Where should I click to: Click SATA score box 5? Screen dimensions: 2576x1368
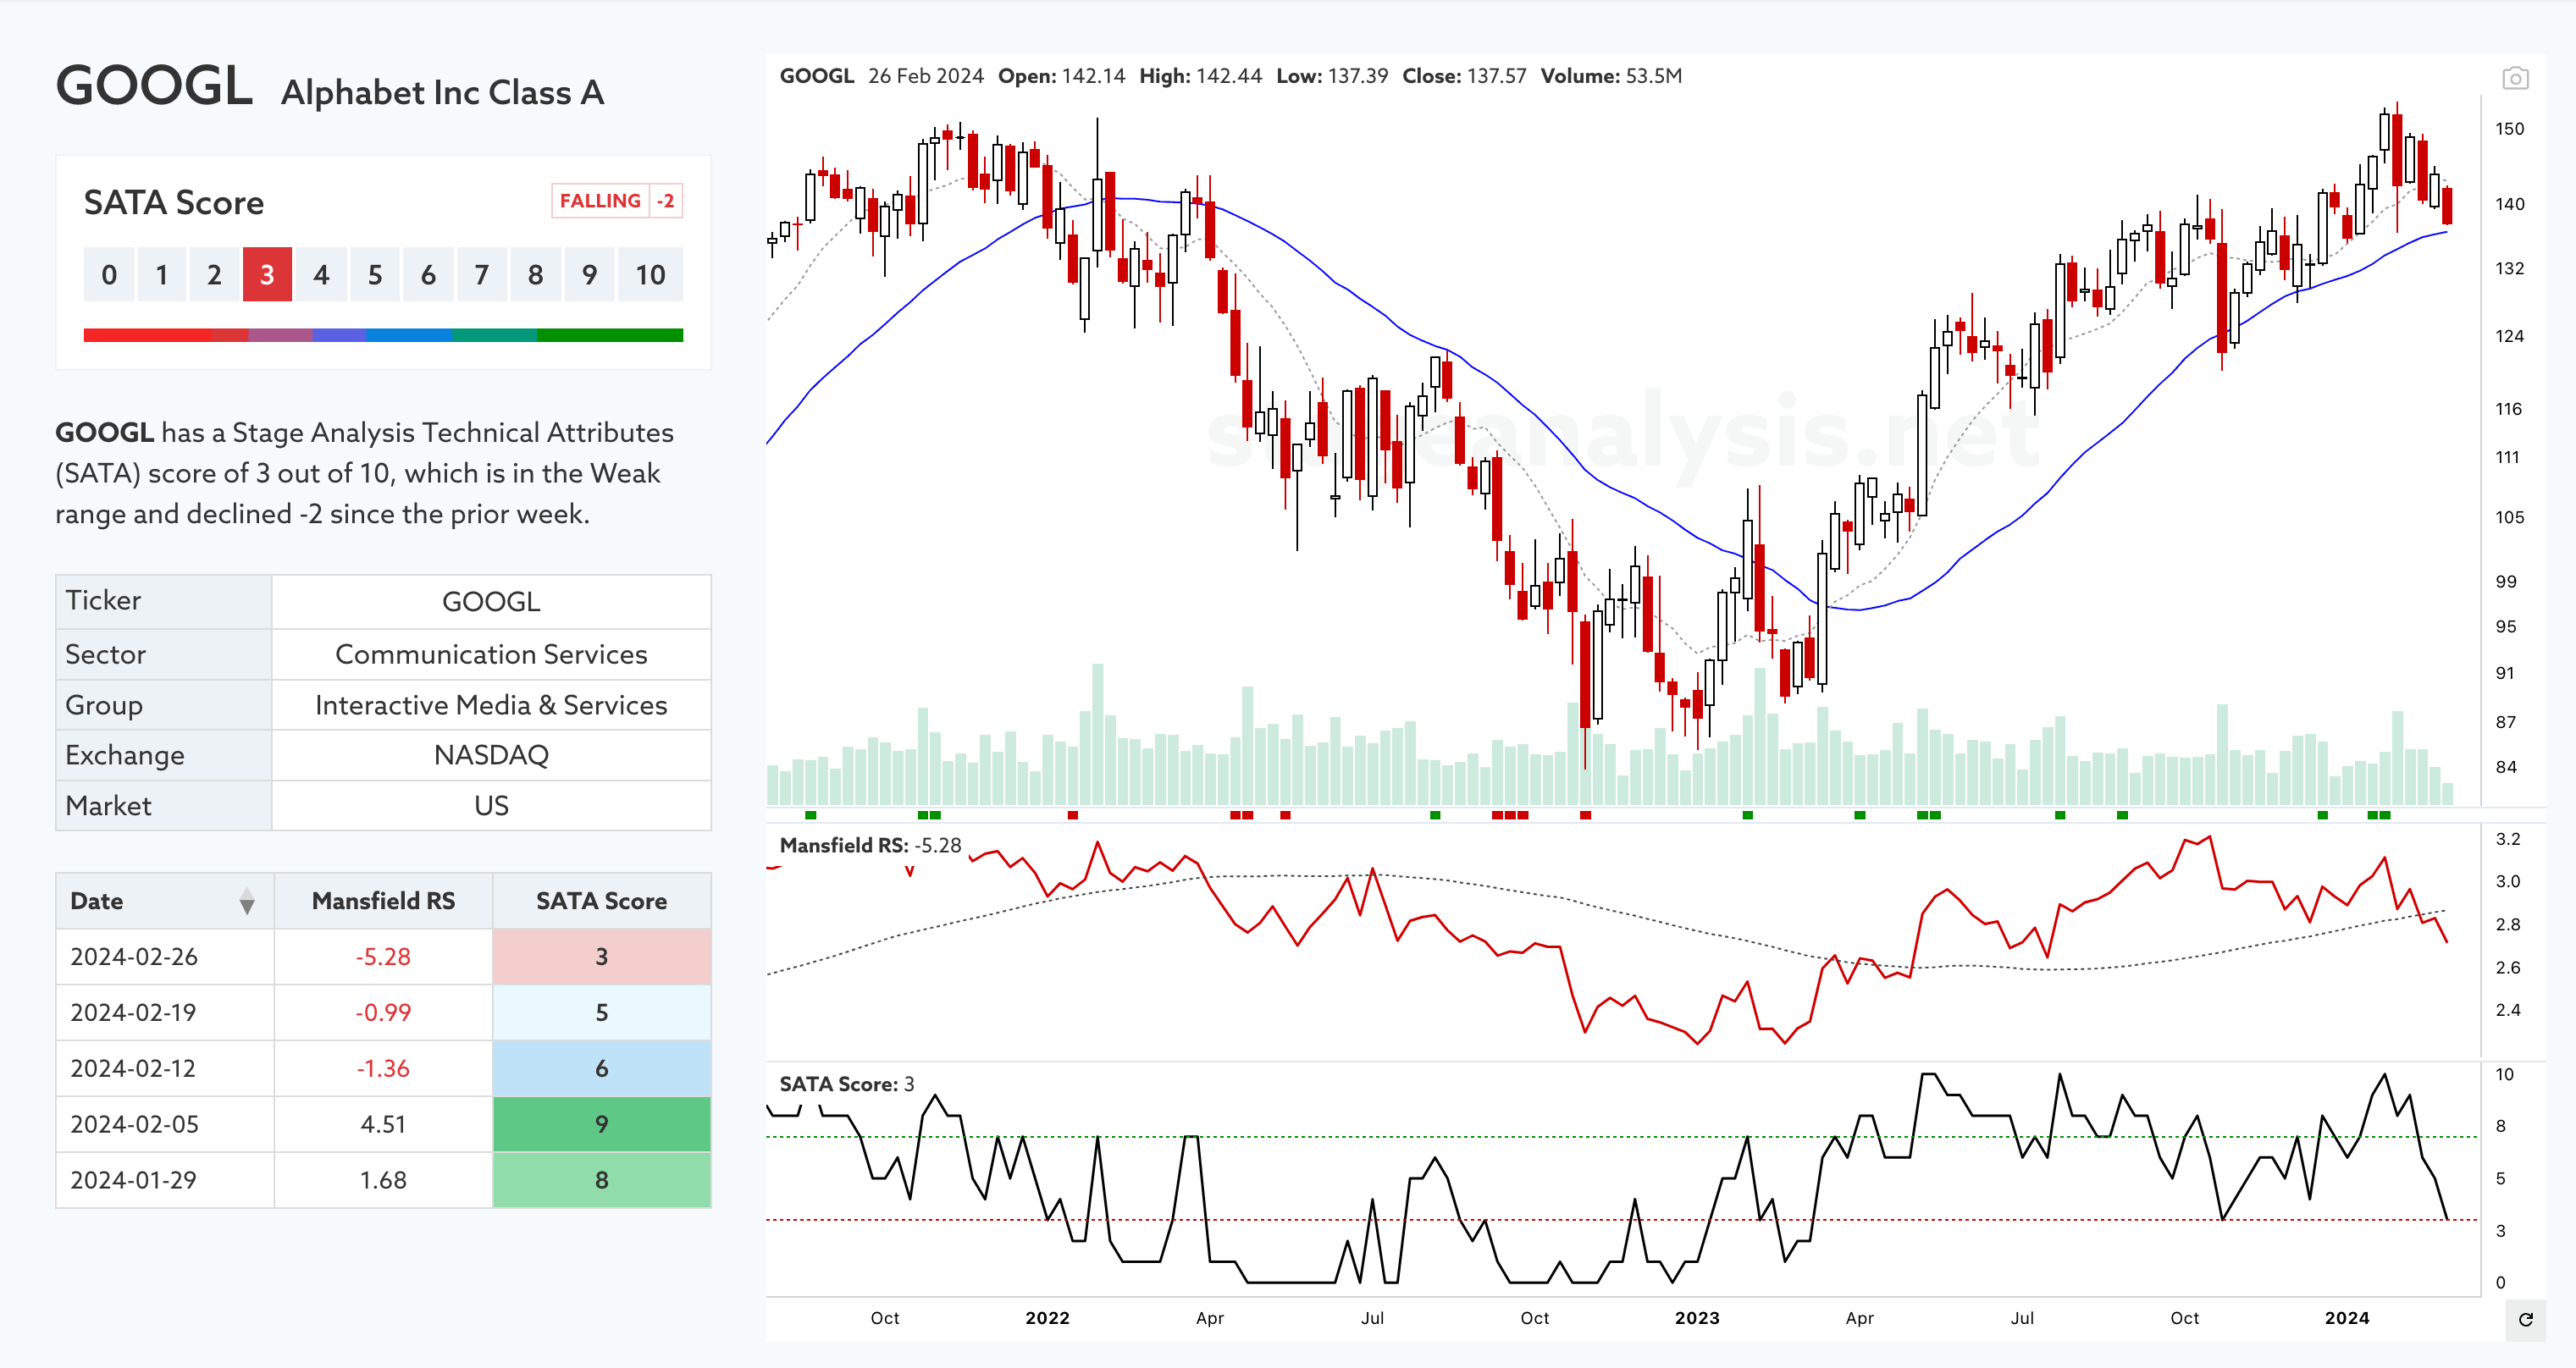pos(375,275)
